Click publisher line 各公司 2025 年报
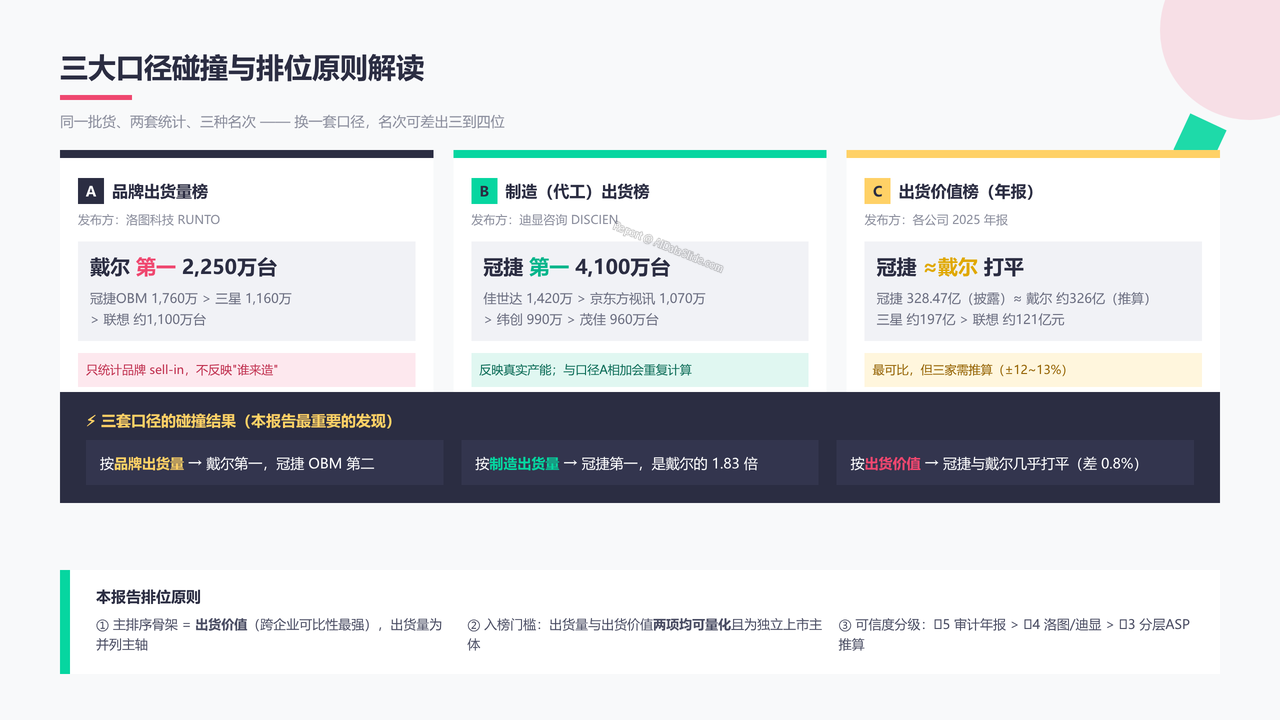Image resolution: width=1280 pixels, height=720 pixels. (936, 219)
